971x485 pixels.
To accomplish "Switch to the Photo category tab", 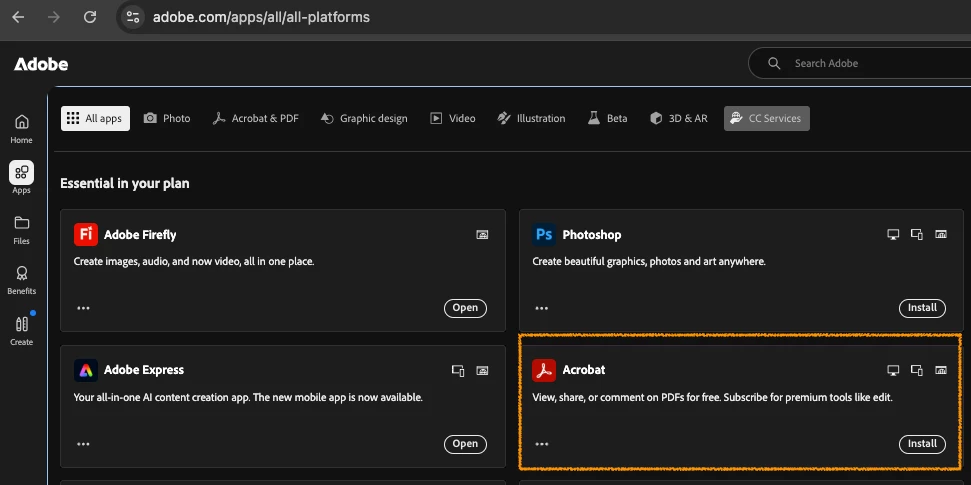I will [x=167, y=118].
